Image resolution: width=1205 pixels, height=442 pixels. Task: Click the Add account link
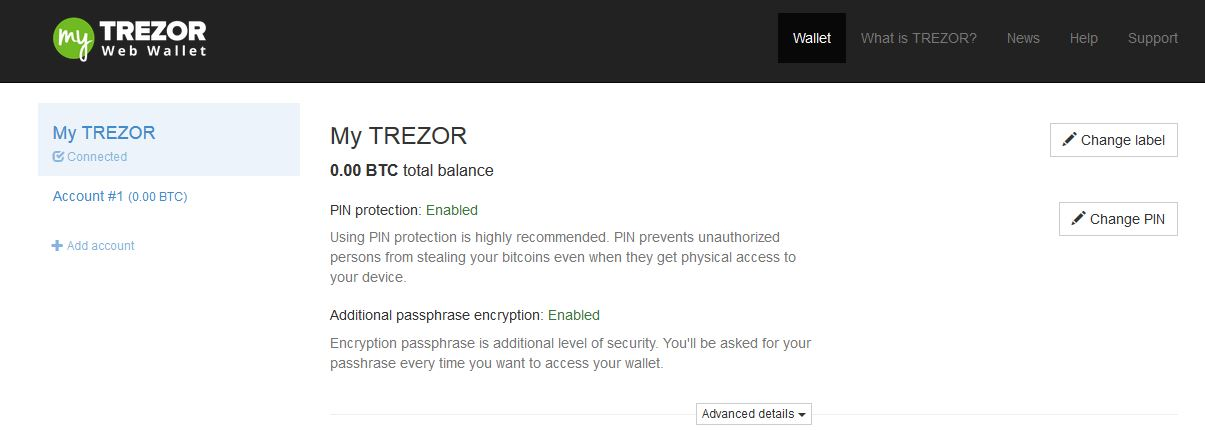93,245
